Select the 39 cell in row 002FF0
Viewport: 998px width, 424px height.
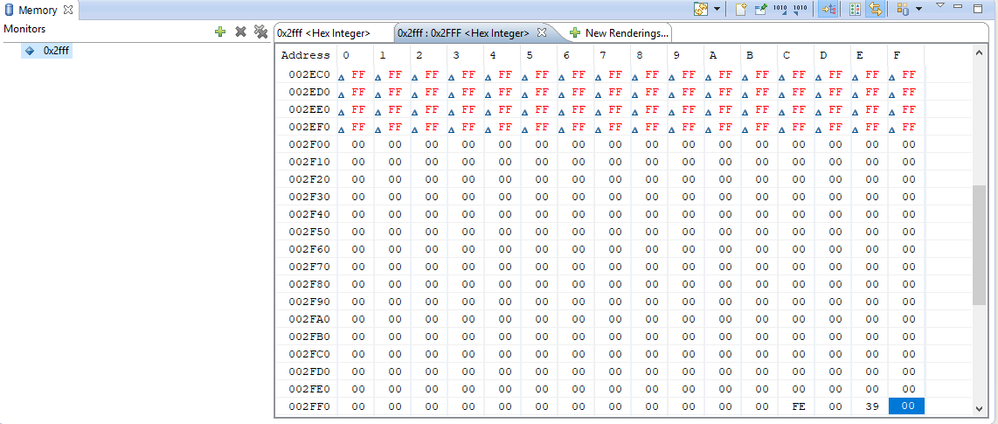coord(872,406)
